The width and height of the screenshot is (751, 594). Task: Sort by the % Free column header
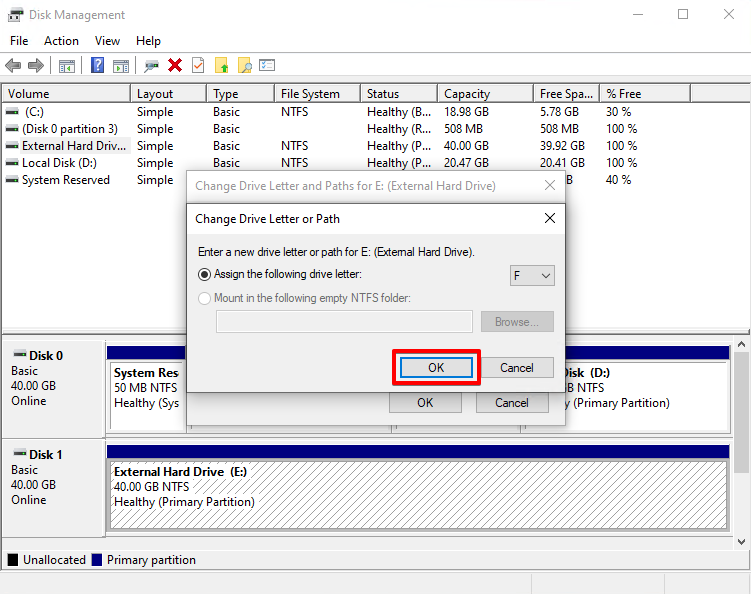tap(645, 93)
